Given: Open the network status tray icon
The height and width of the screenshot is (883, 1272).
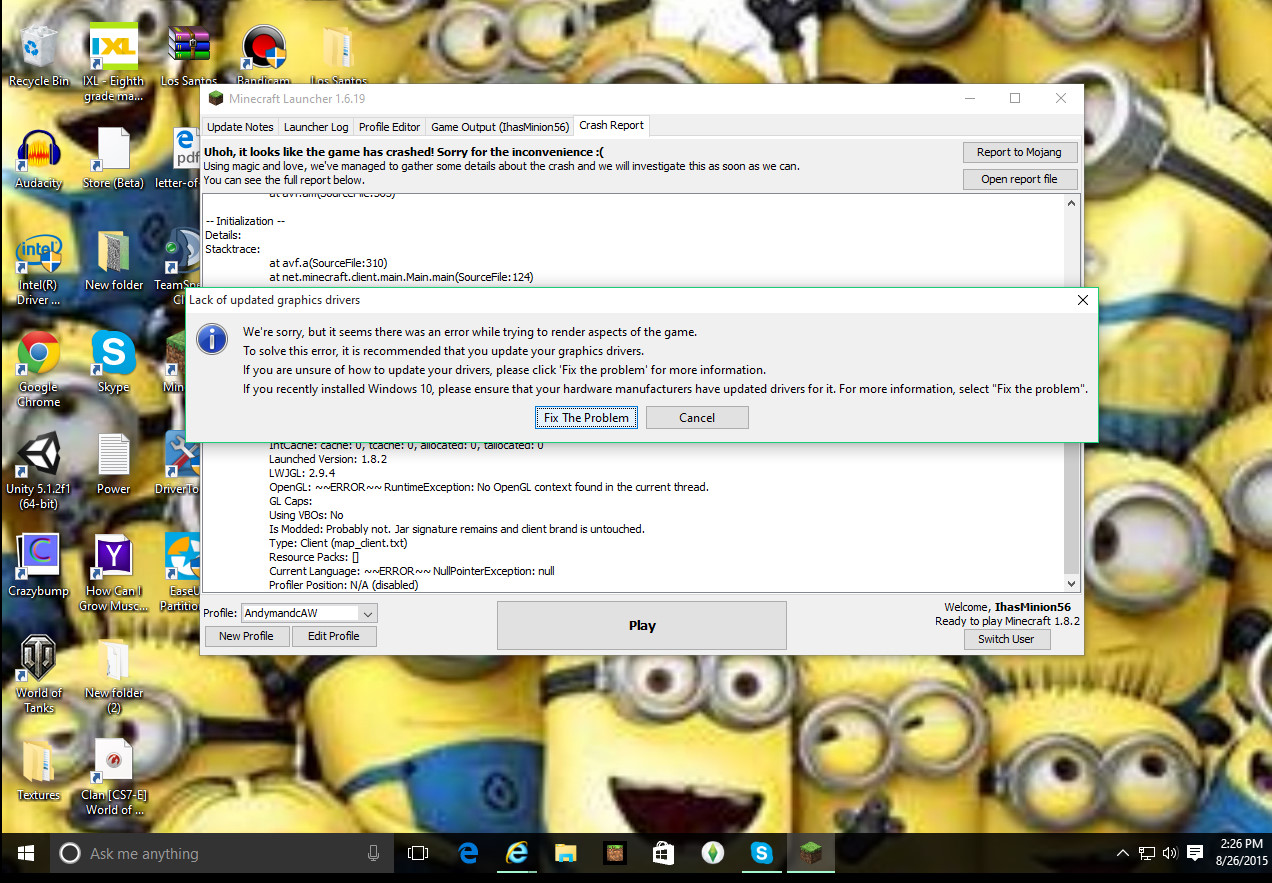Looking at the screenshot, I should point(1146,853).
